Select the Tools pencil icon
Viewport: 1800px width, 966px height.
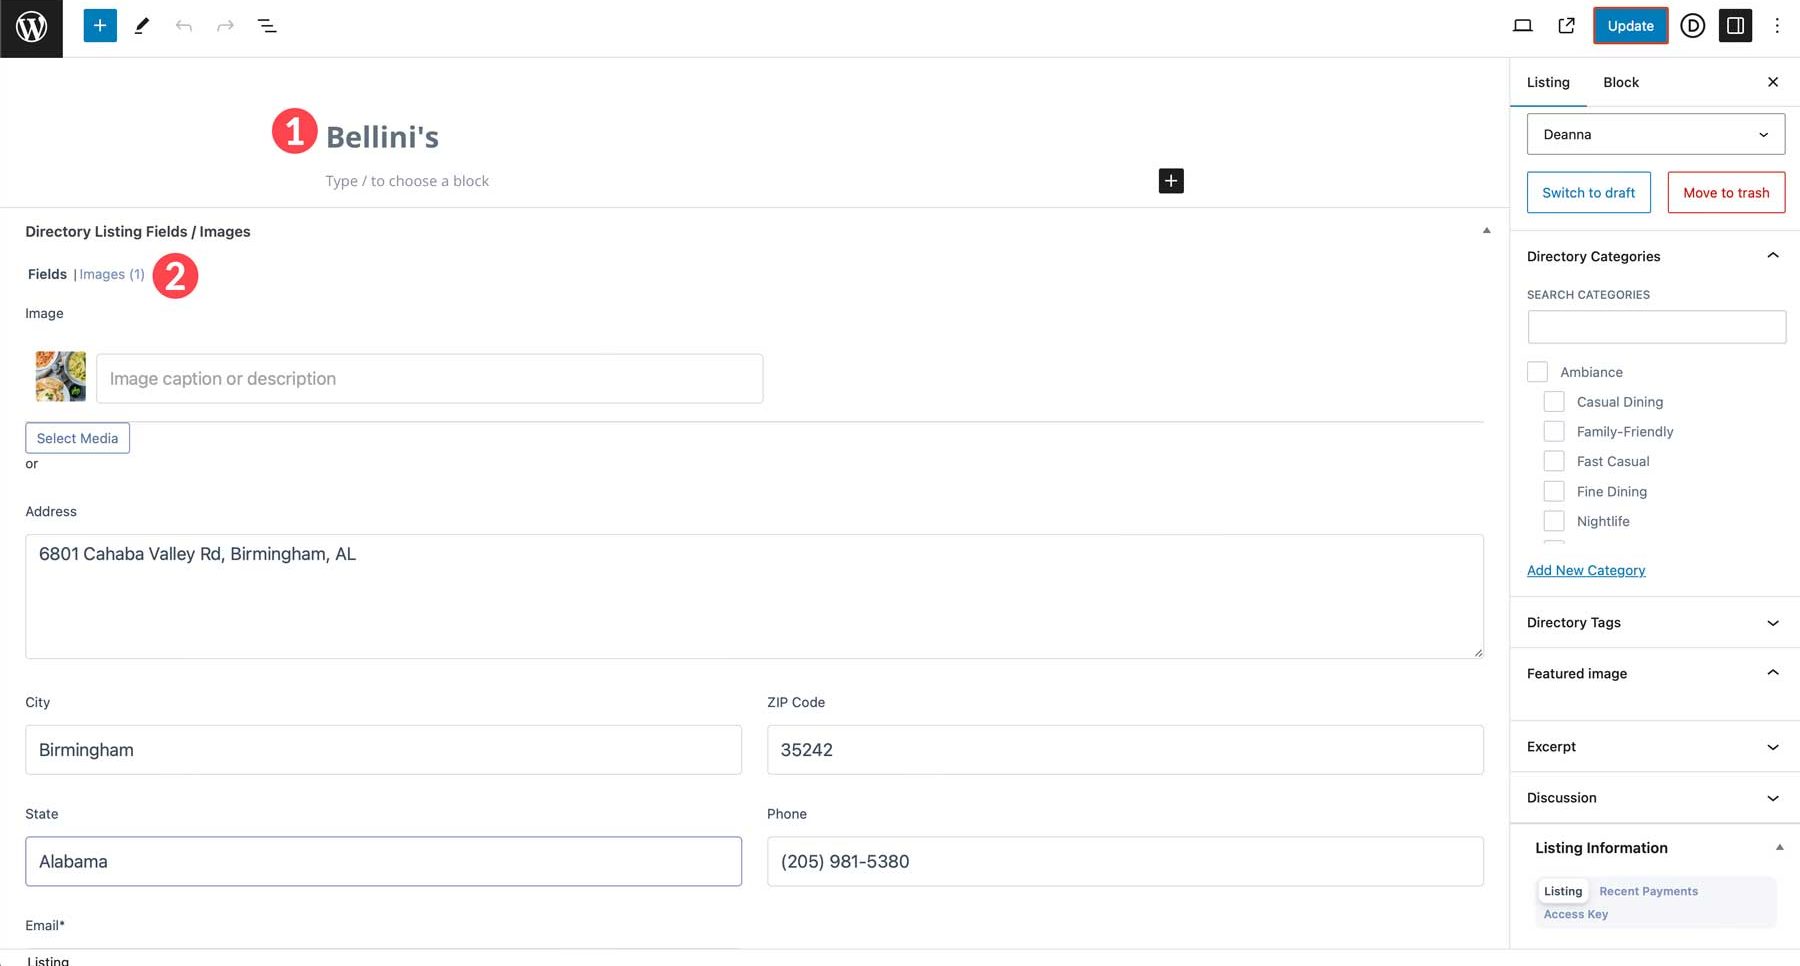click(141, 25)
